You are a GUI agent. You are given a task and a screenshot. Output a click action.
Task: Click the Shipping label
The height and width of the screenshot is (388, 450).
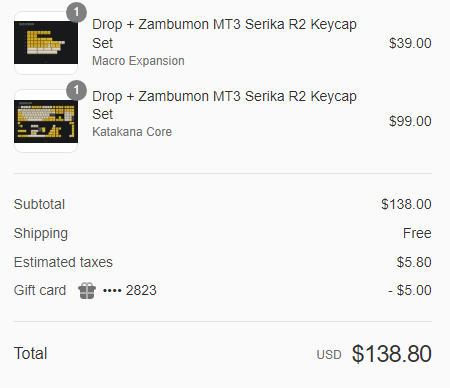pos(41,234)
